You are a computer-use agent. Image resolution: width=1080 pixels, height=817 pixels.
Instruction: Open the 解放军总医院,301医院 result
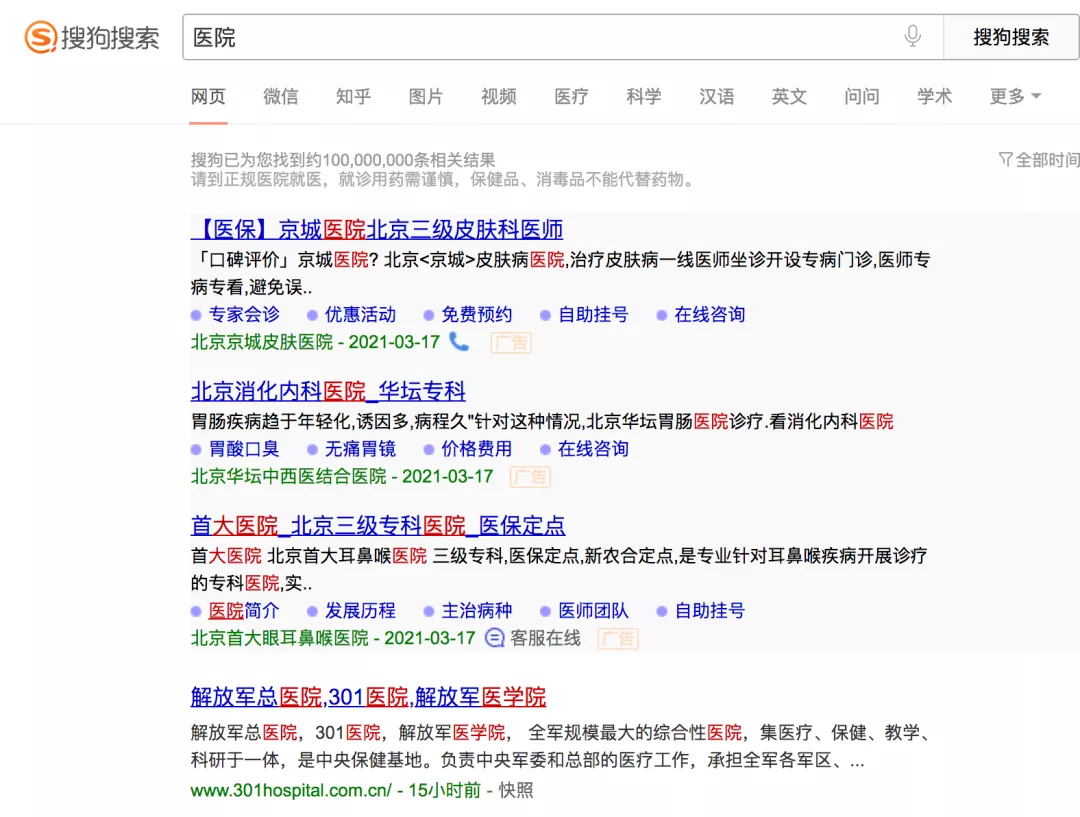[368, 696]
